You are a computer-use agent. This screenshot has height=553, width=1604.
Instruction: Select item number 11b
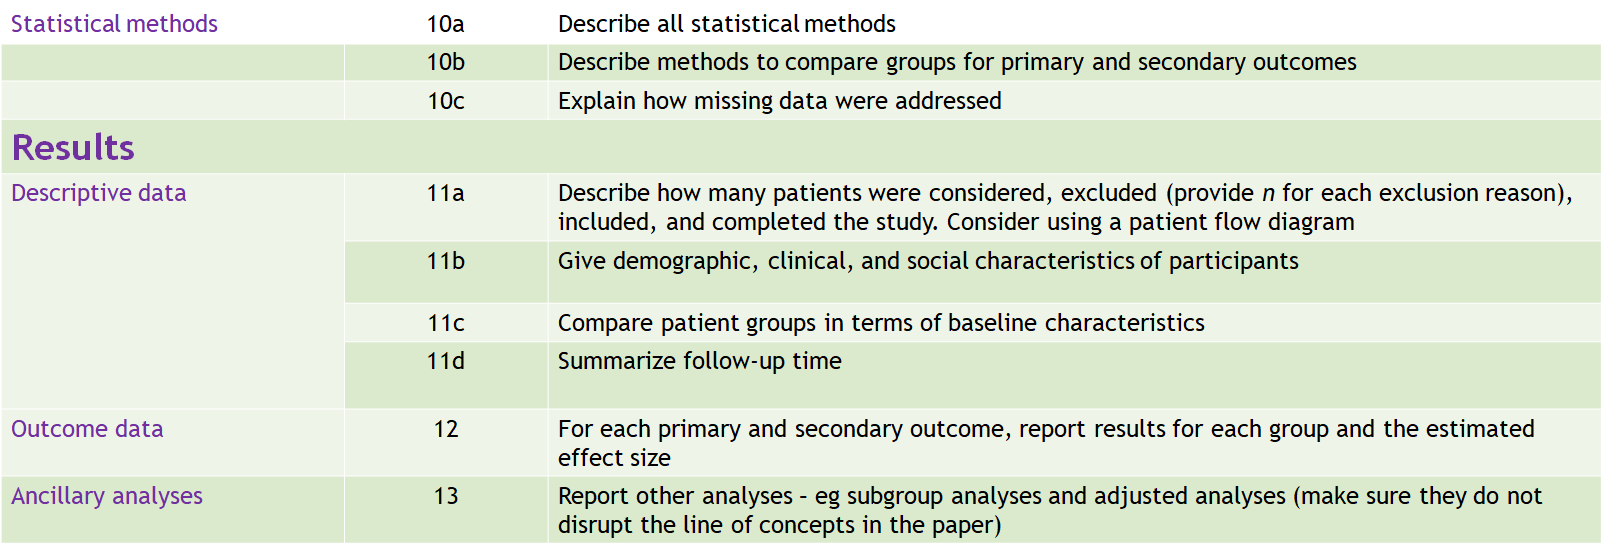[x=445, y=261]
